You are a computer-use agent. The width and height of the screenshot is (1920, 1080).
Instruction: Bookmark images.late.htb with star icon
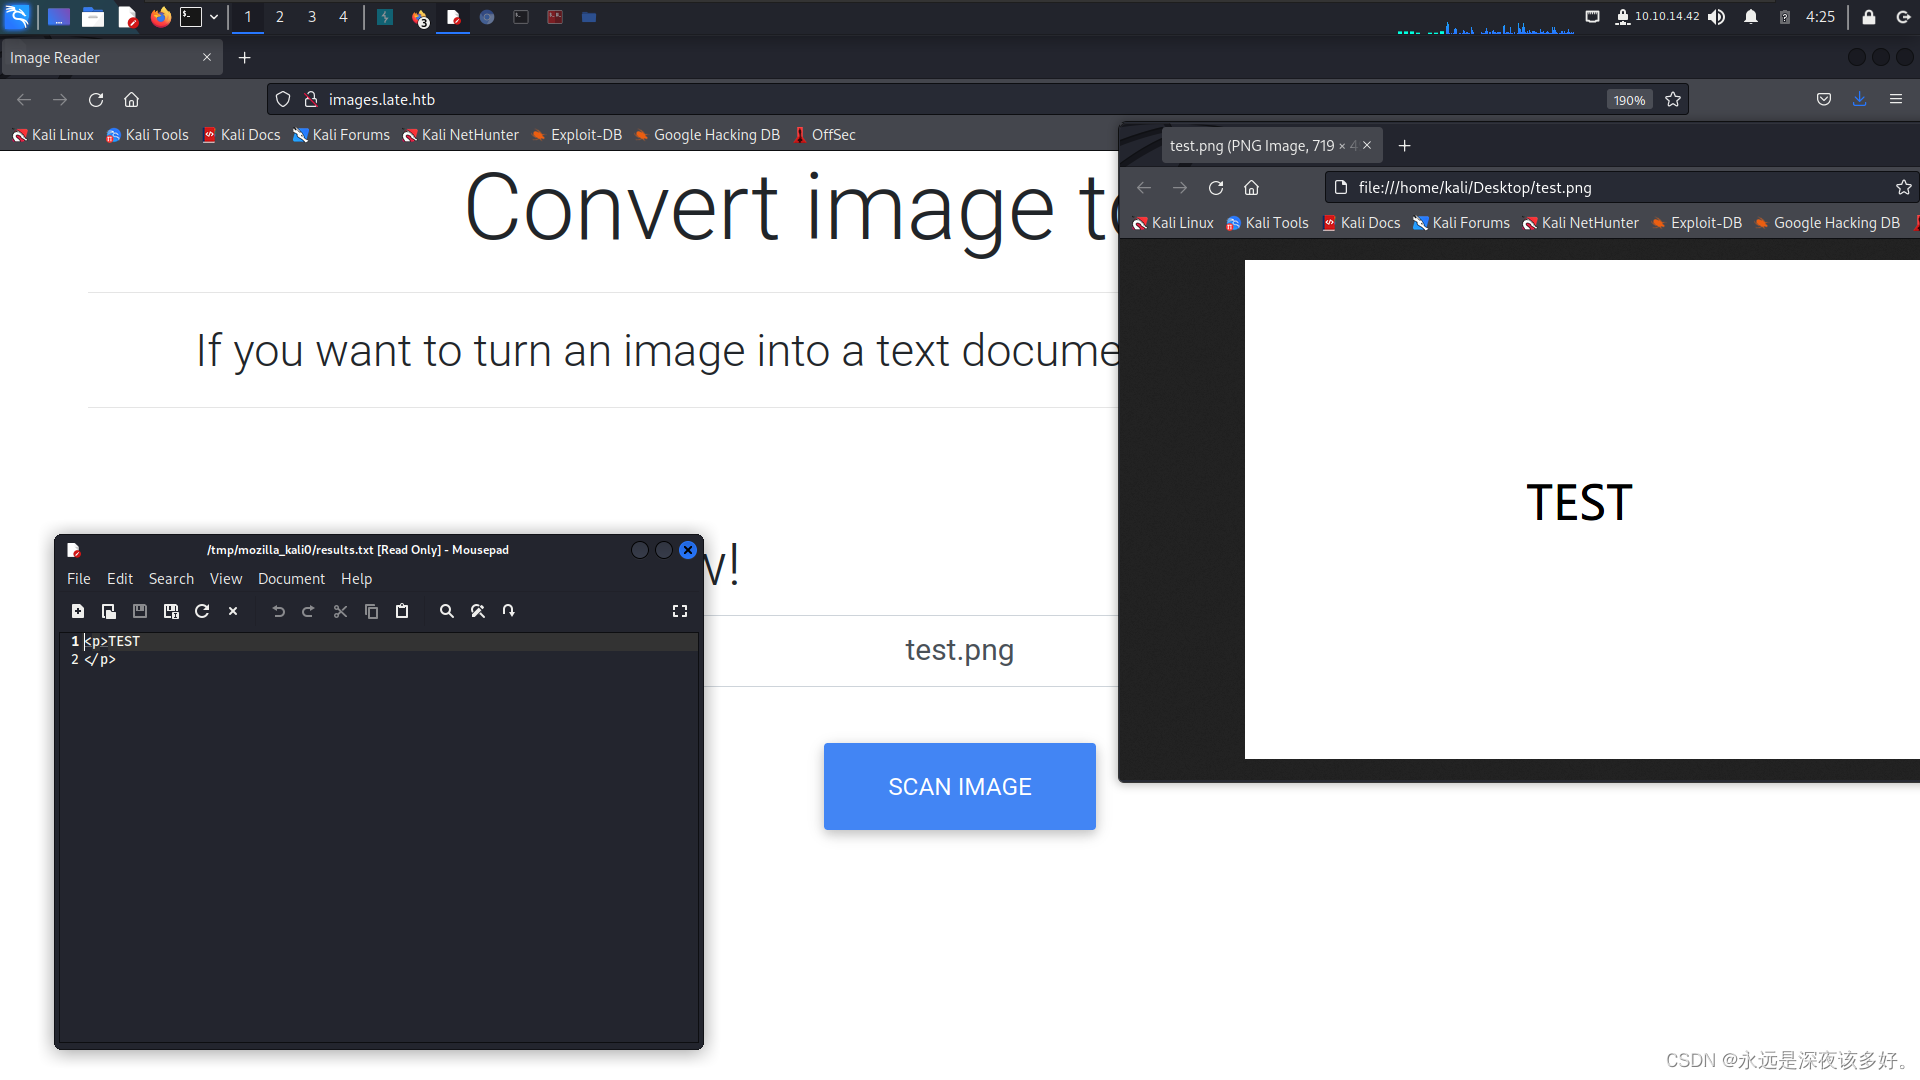tap(1673, 99)
